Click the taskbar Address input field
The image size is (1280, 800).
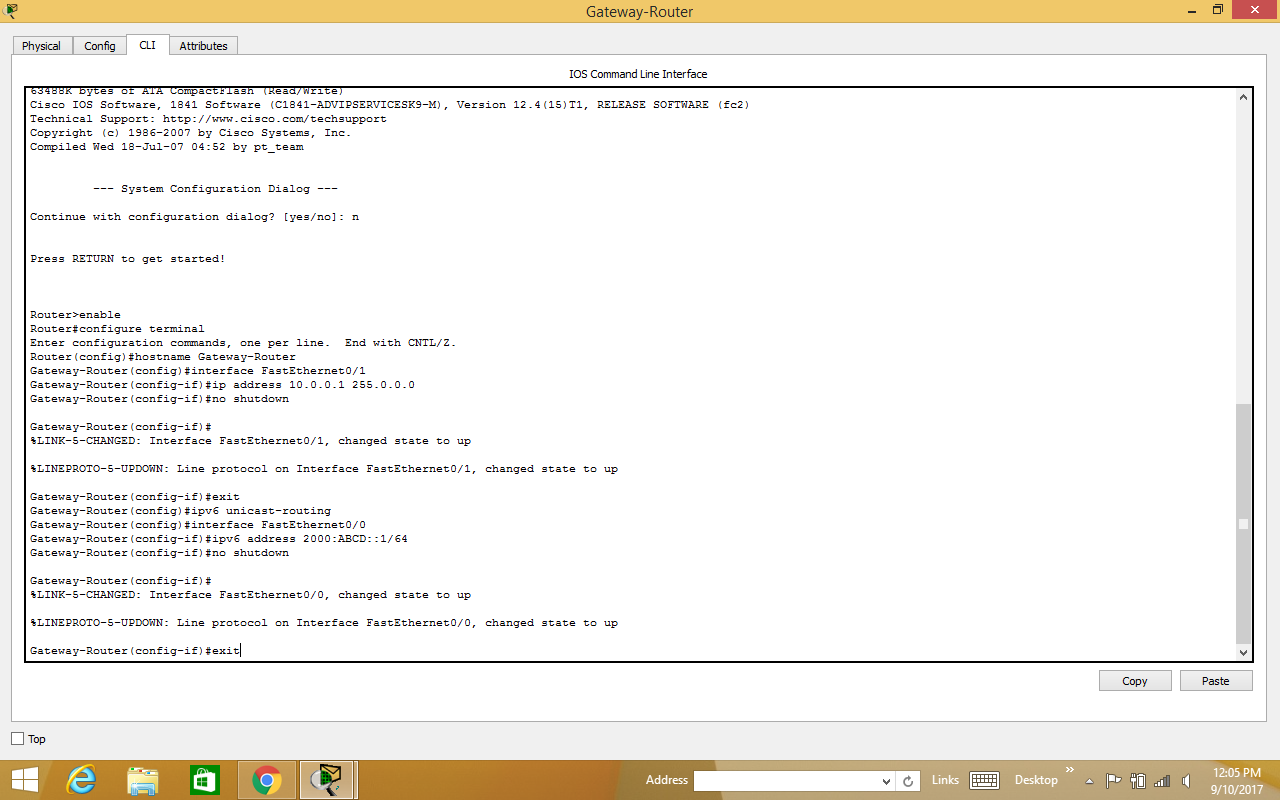coord(785,780)
